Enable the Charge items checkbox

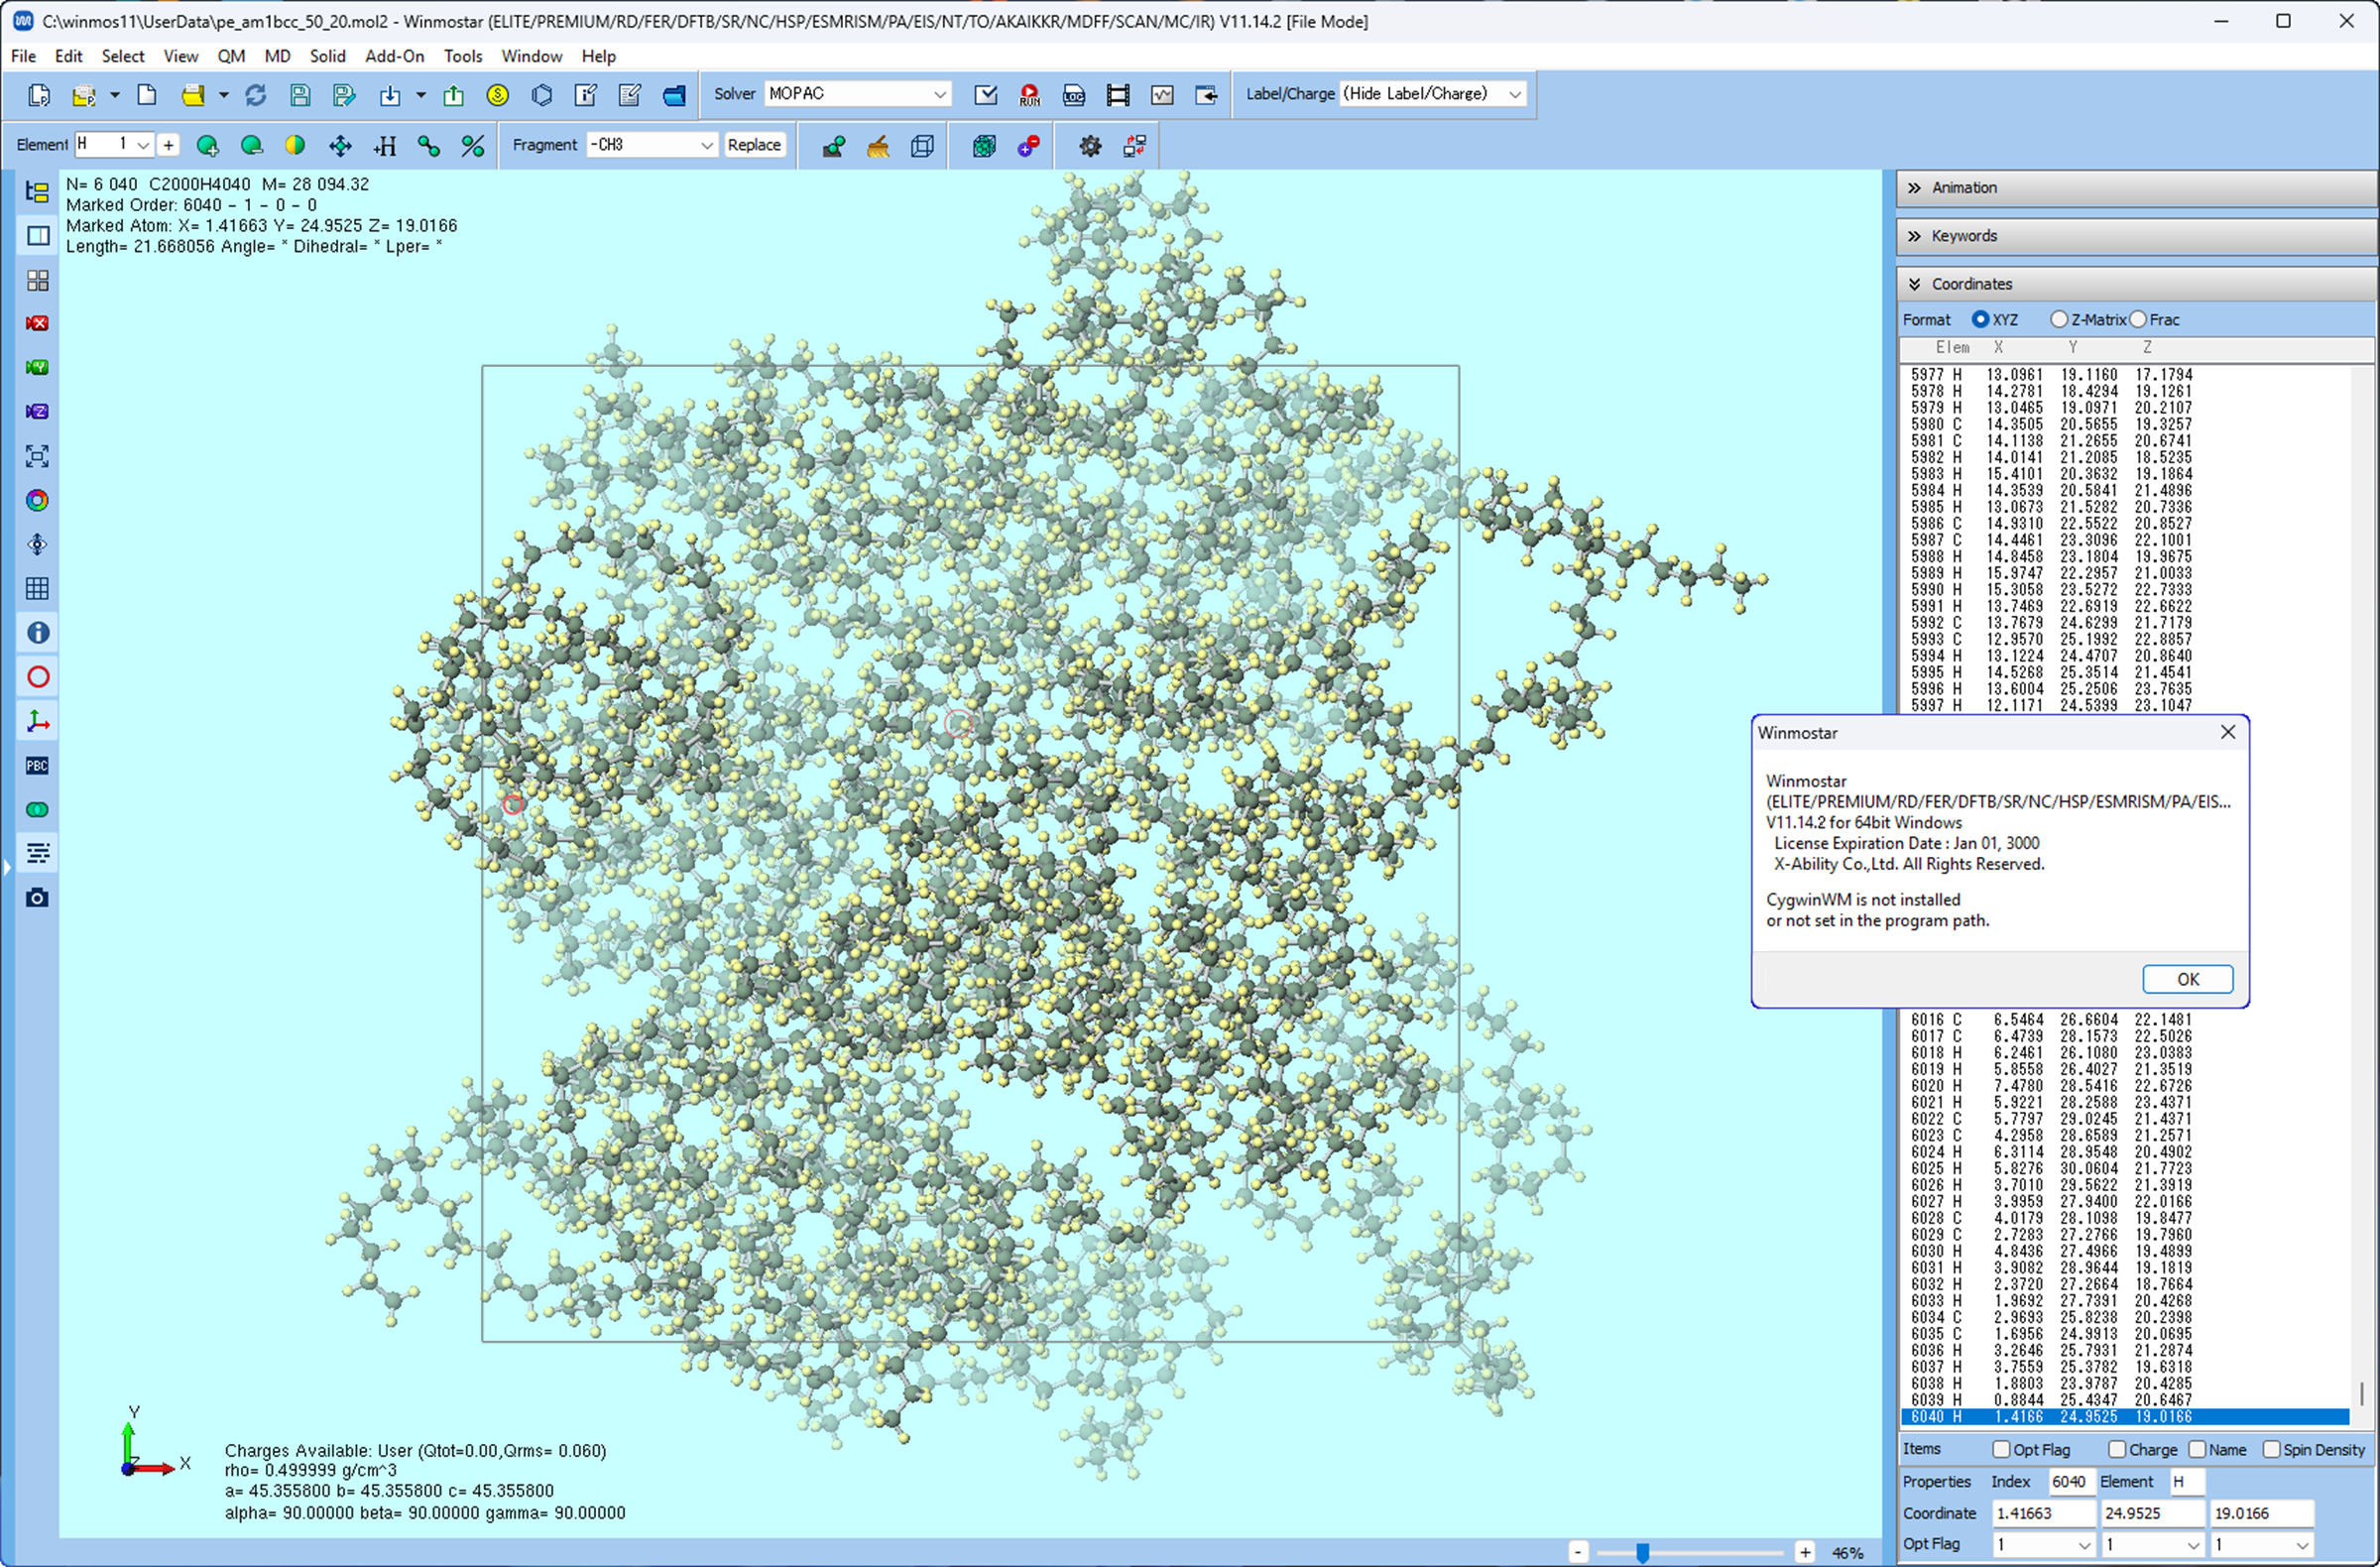coord(2116,1449)
